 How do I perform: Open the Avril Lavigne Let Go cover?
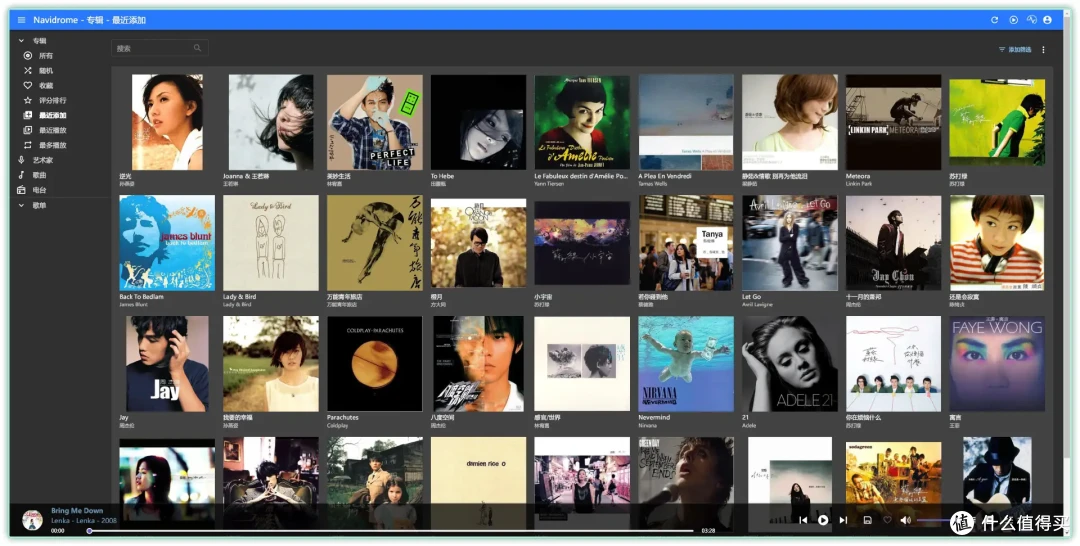[x=790, y=243]
